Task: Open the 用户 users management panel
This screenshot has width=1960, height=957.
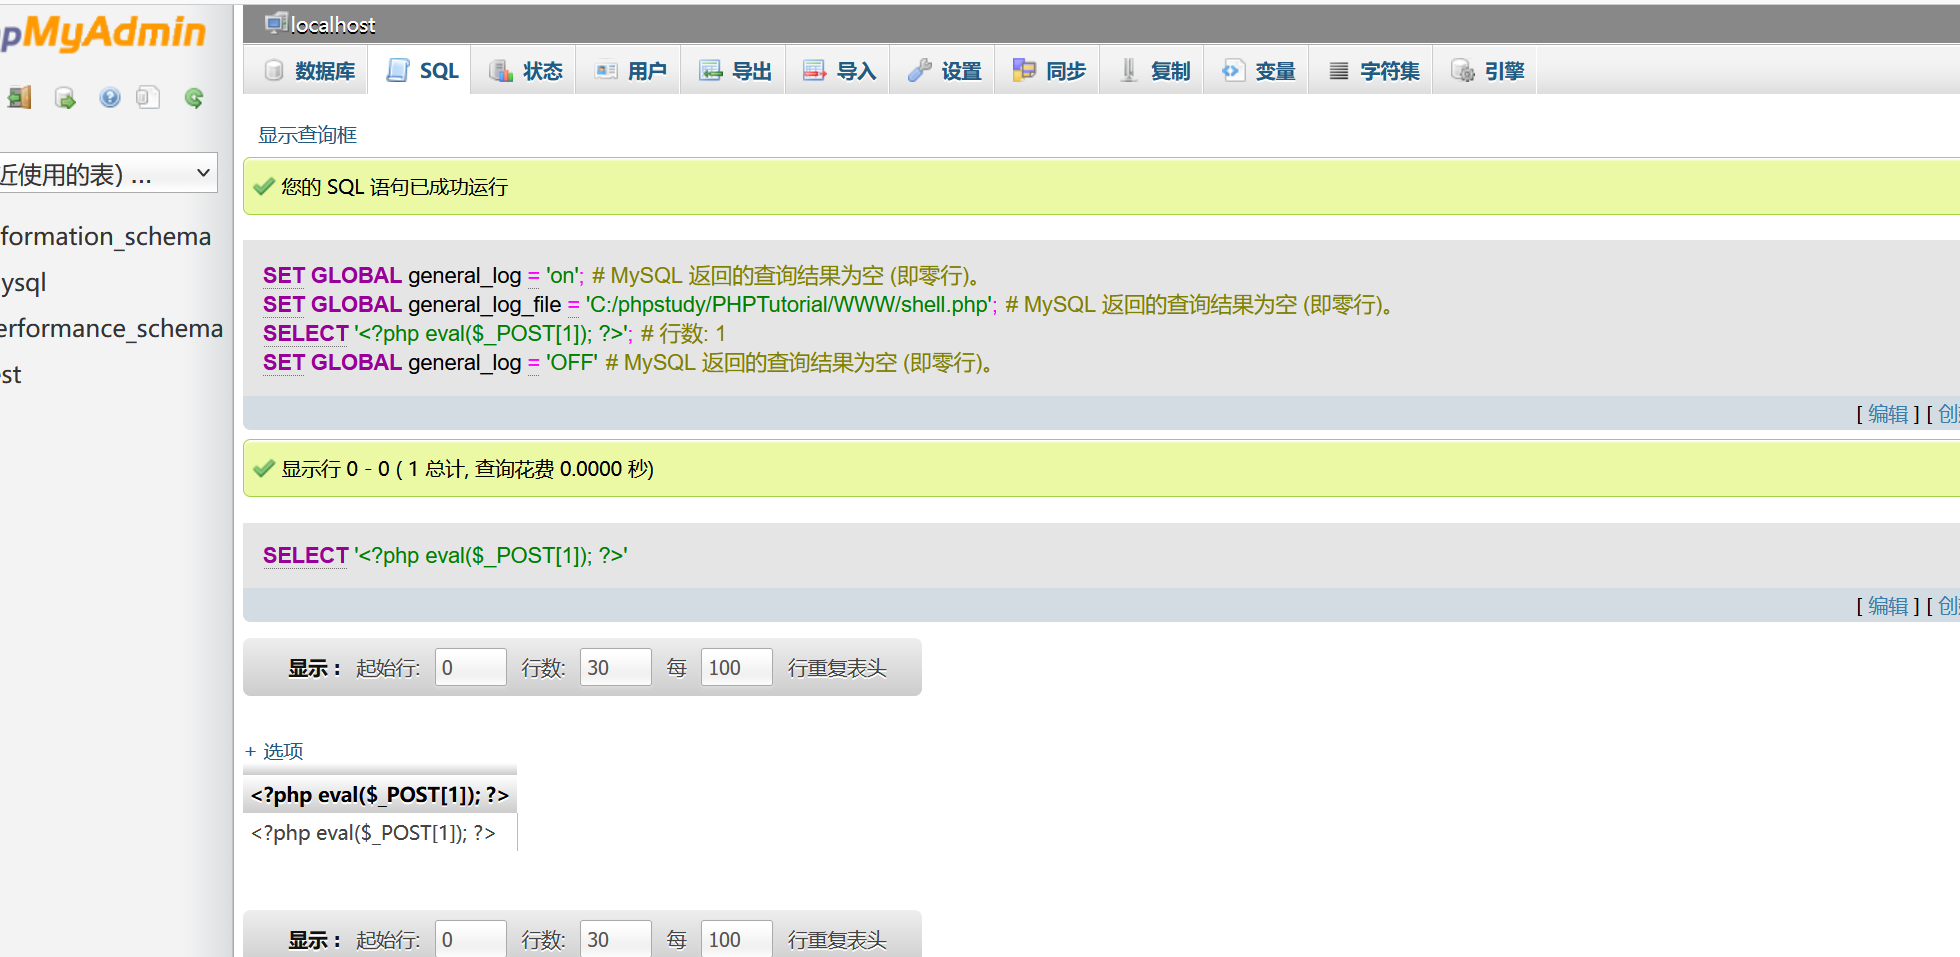Action: (628, 69)
